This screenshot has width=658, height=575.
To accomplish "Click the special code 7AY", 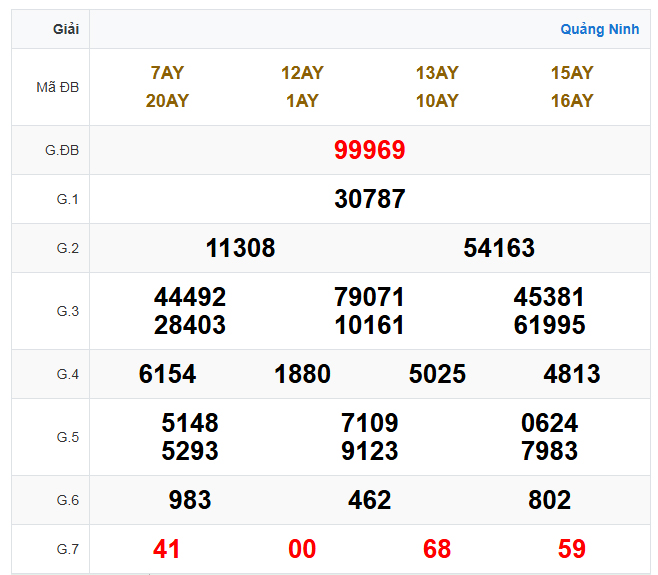I will (167, 73).
